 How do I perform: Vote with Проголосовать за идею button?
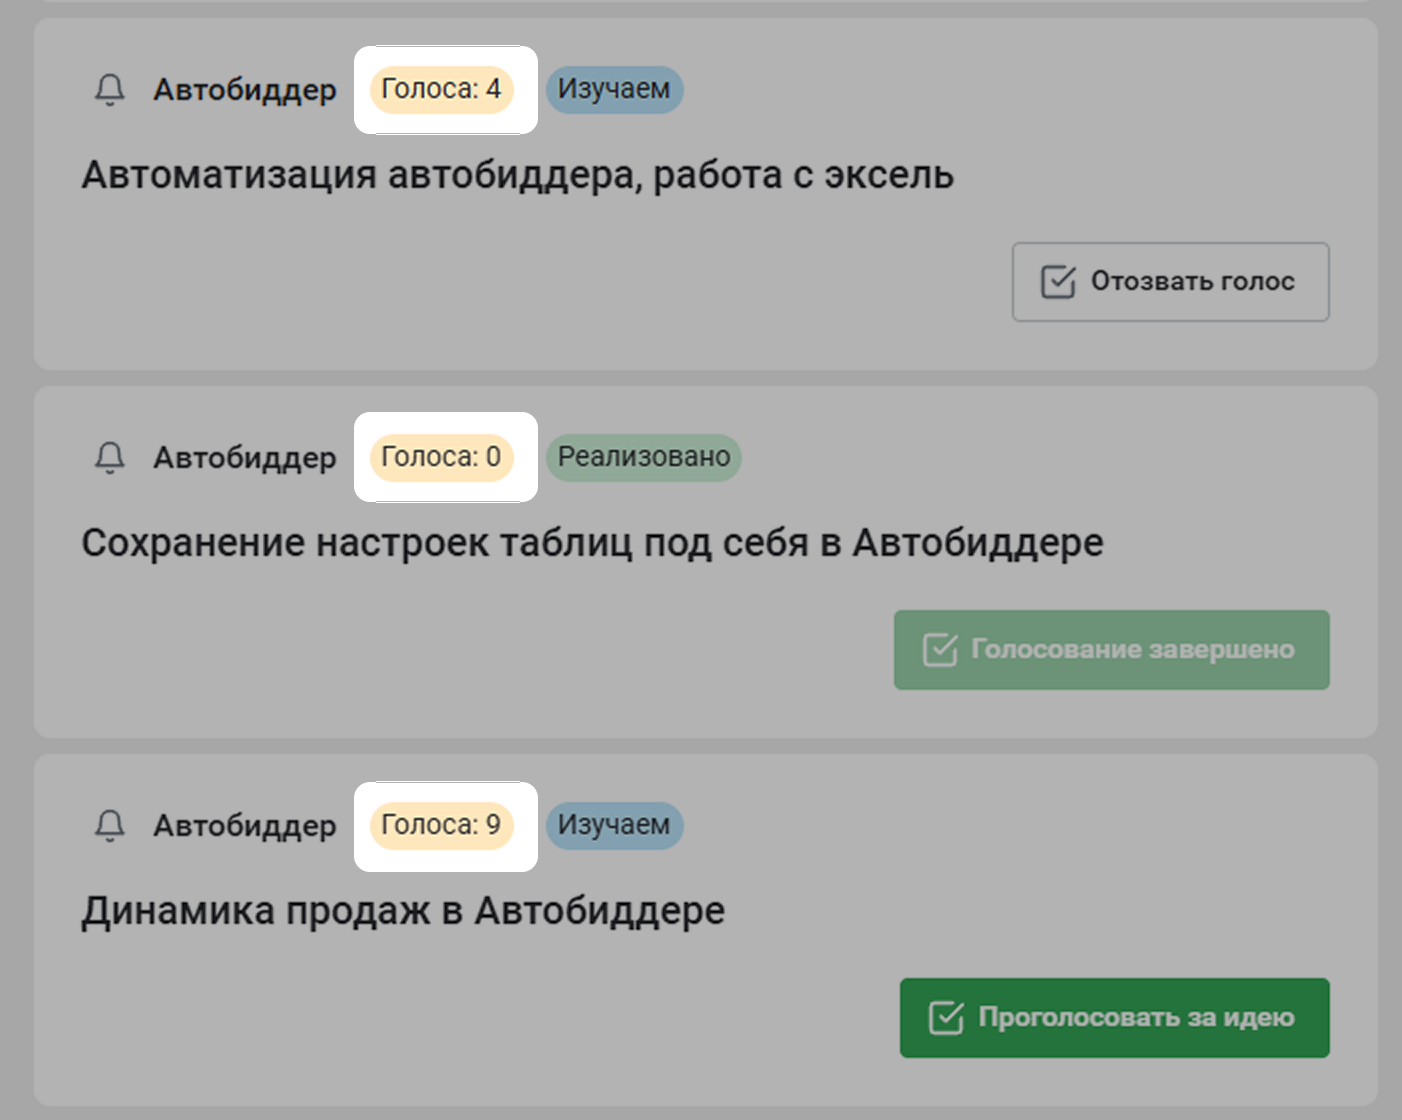[x=1115, y=1018]
